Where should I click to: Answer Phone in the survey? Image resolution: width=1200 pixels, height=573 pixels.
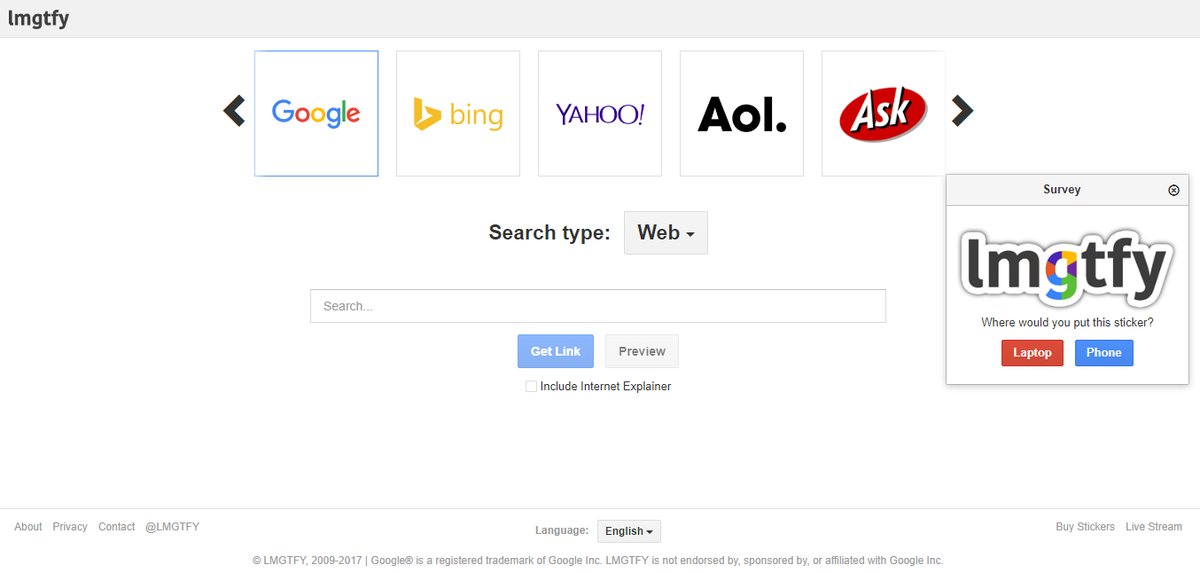(1104, 352)
